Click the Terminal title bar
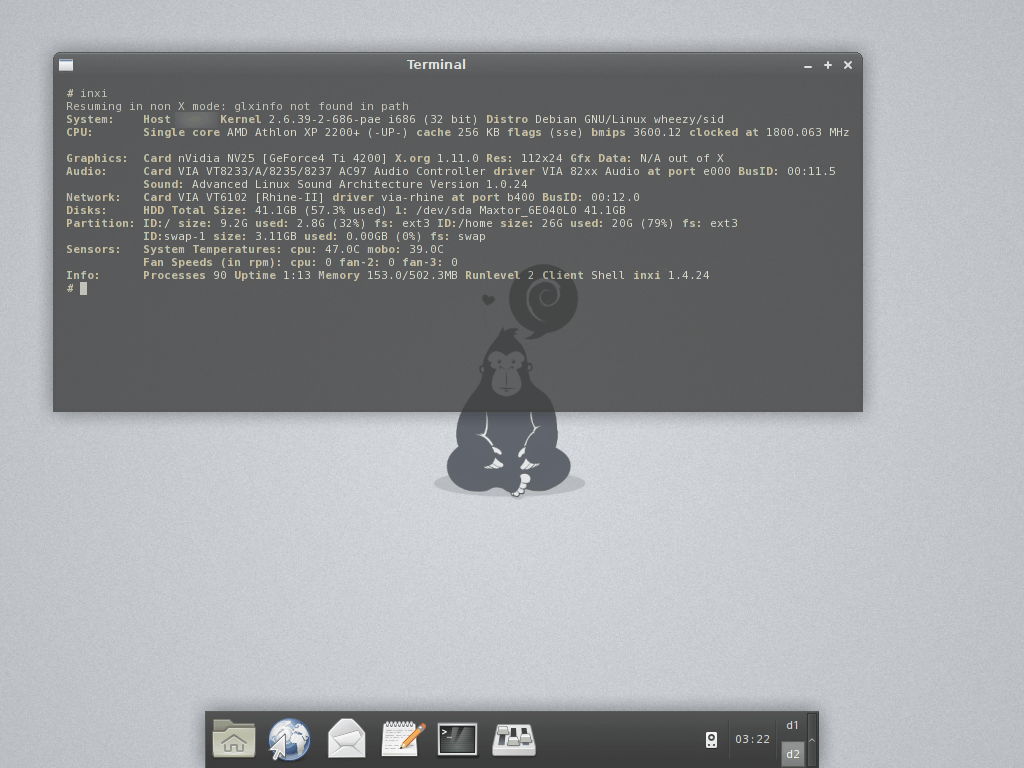 436,64
